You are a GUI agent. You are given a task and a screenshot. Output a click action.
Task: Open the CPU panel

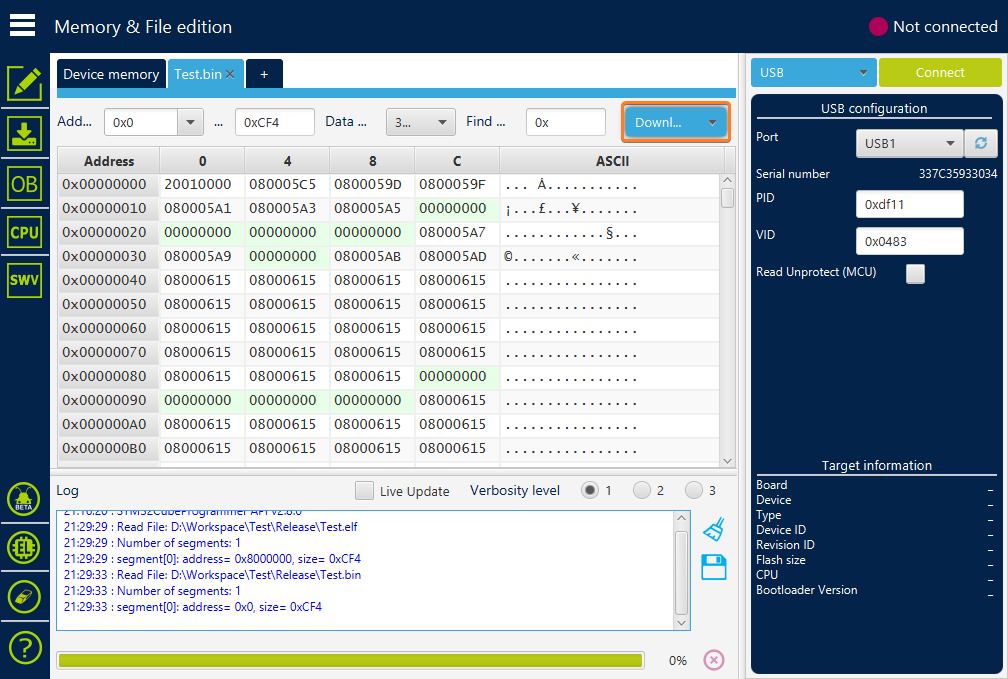pos(24,232)
